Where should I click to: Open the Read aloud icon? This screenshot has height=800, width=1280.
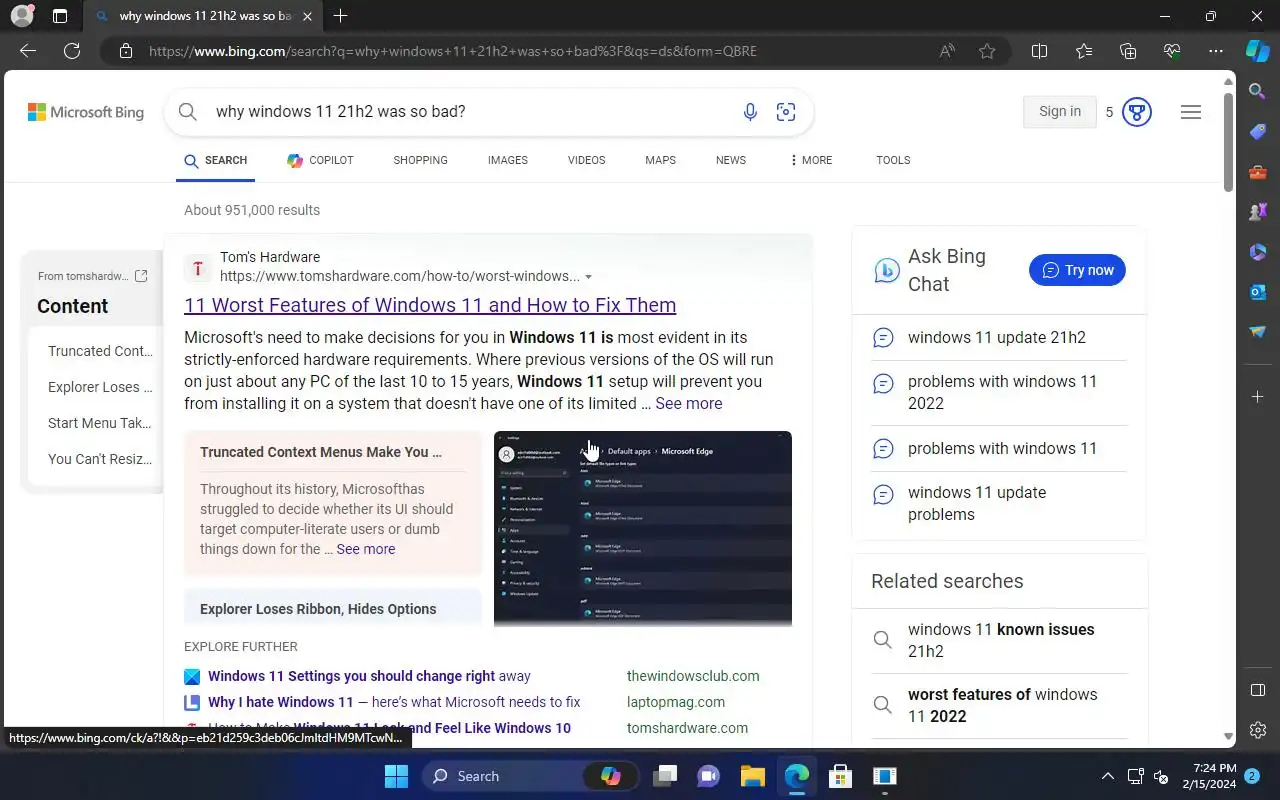click(x=946, y=51)
